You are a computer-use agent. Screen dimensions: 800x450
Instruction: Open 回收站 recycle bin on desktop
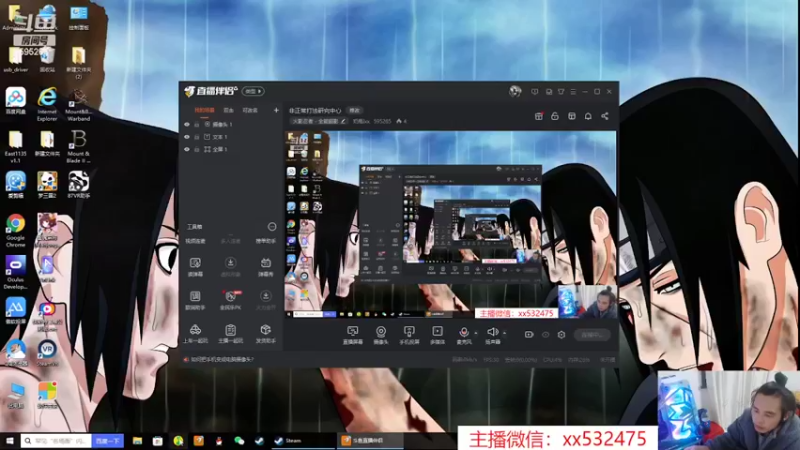pyautogui.click(x=47, y=60)
